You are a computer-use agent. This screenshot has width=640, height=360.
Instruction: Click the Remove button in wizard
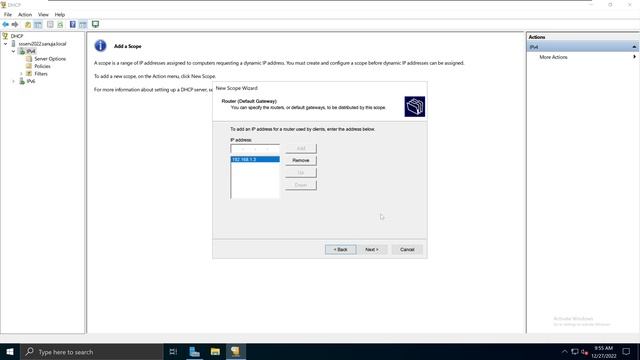[x=301, y=160]
